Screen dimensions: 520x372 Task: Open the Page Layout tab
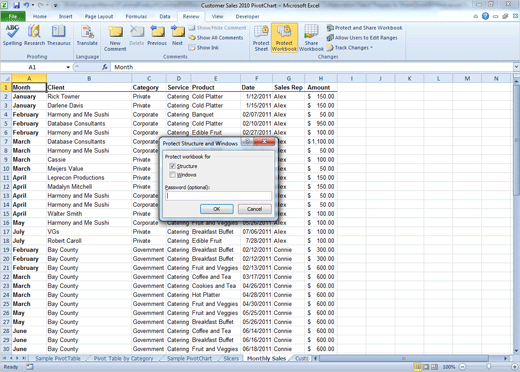(99, 16)
